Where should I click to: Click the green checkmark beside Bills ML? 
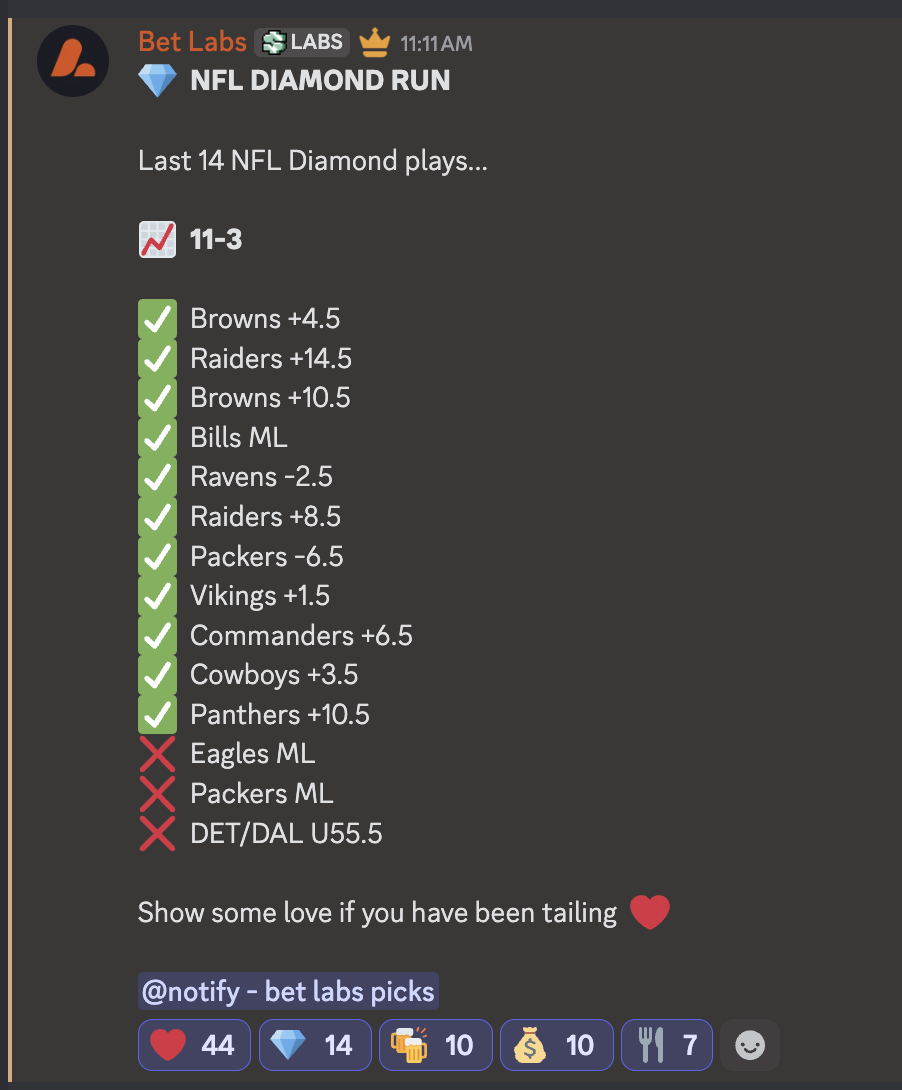[x=157, y=437]
